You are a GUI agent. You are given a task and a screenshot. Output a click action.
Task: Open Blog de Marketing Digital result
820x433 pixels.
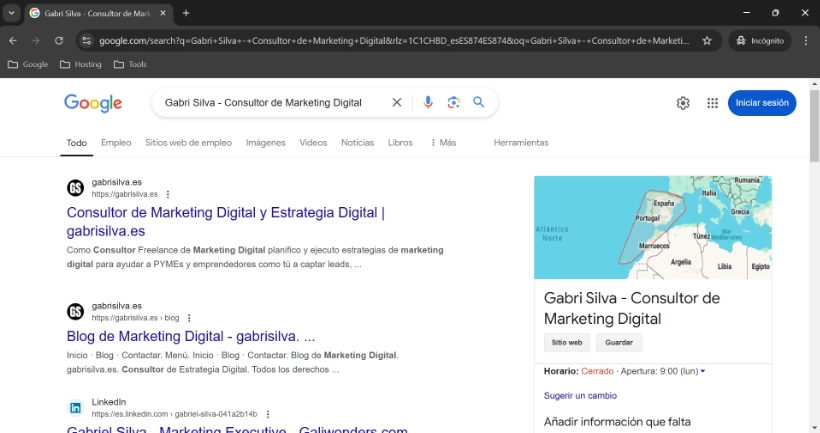pyautogui.click(x=191, y=336)
